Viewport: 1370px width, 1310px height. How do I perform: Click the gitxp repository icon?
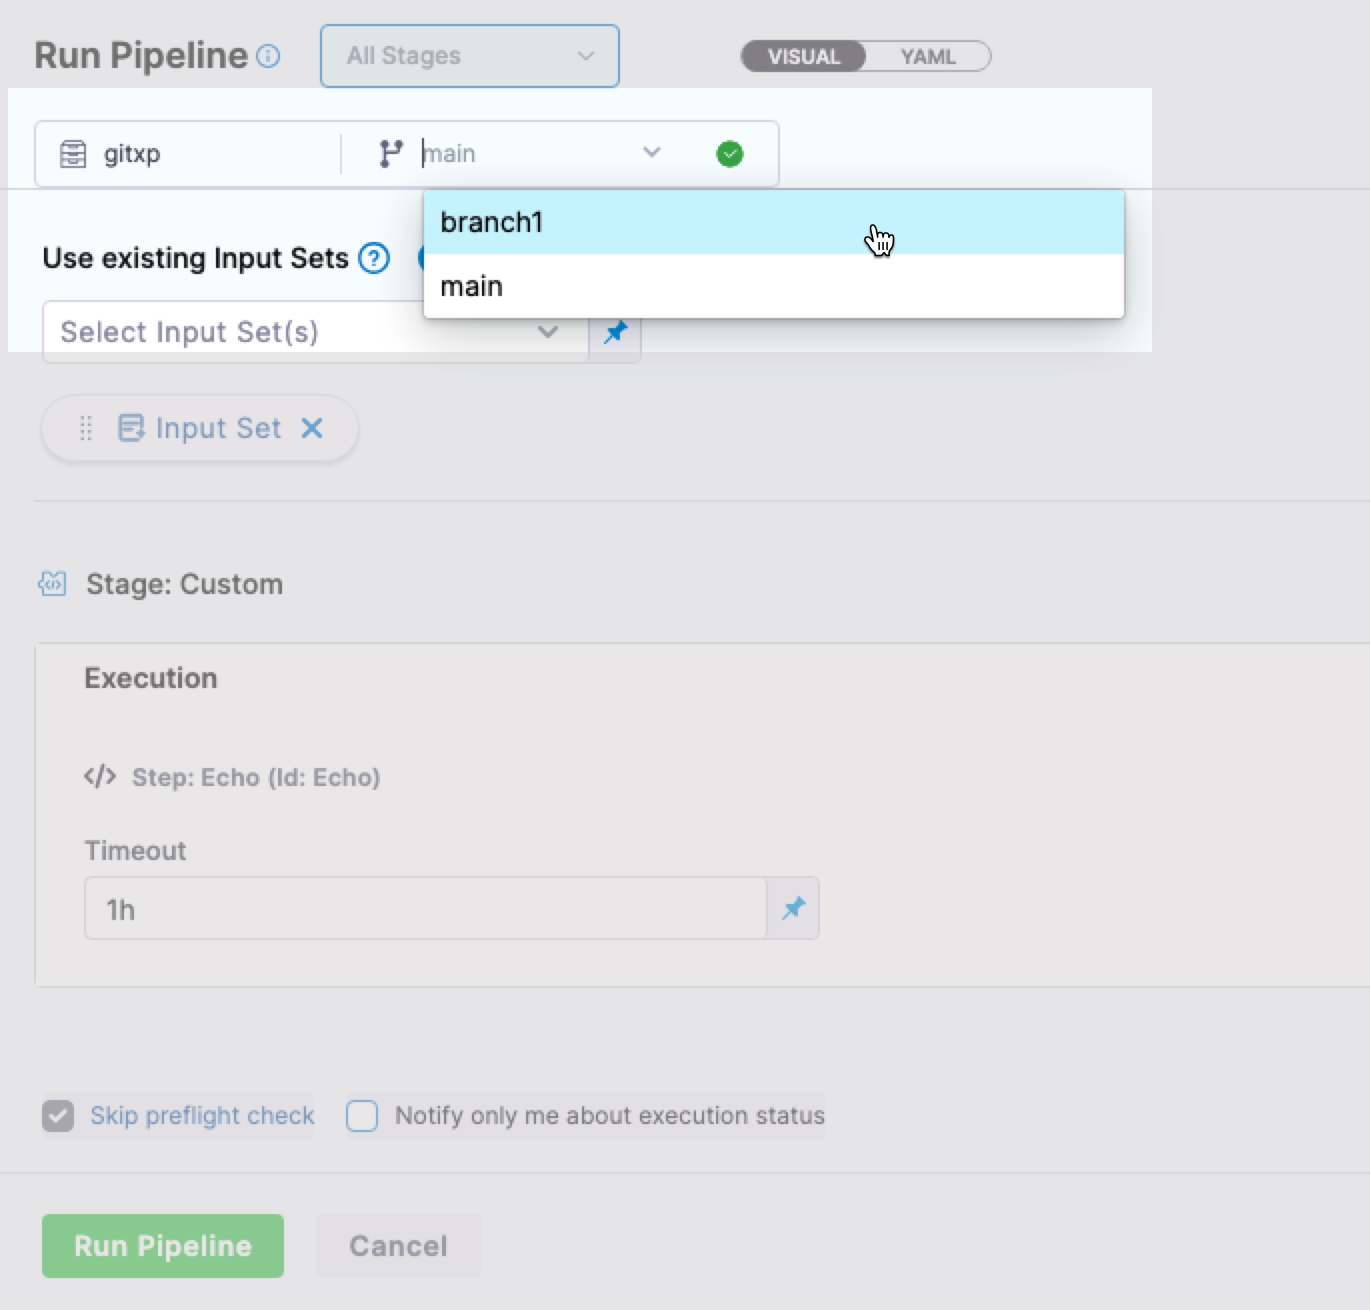[x=73, y=154]
